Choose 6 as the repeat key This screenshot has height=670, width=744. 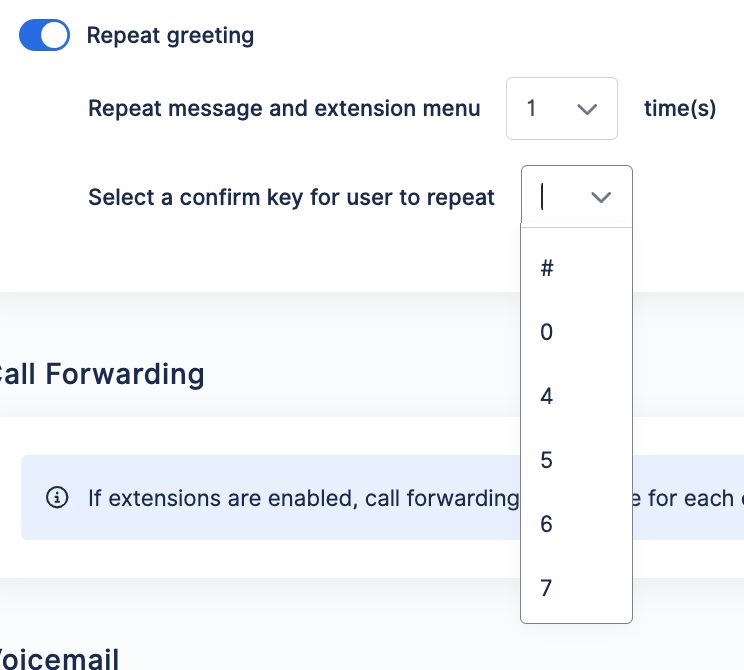point(577,524)
